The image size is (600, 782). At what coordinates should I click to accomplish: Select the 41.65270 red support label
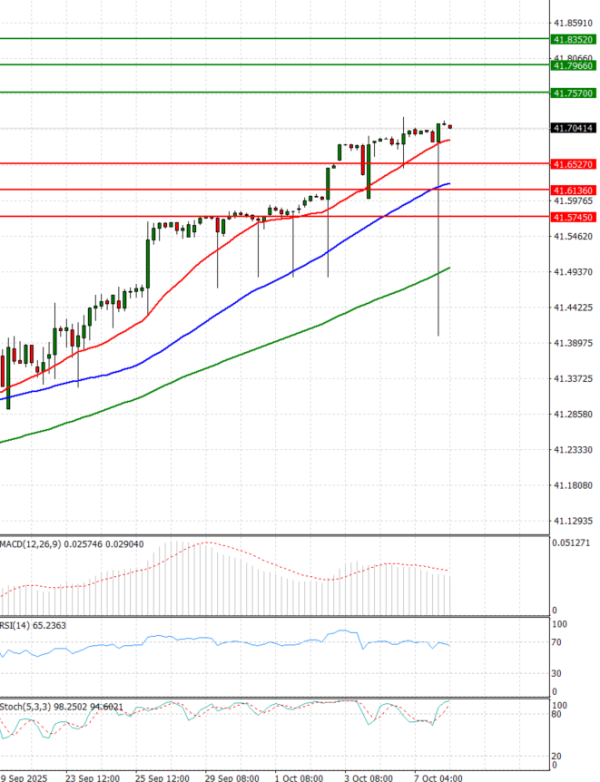click(x=574, y=163)
